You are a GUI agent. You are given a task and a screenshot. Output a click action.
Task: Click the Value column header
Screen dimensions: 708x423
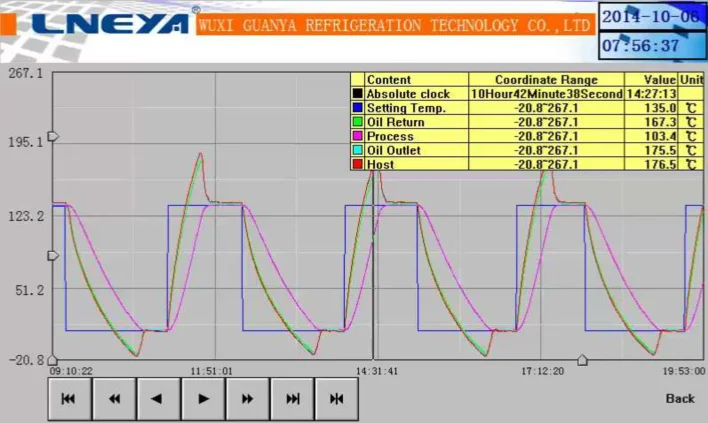pos(660,79)
